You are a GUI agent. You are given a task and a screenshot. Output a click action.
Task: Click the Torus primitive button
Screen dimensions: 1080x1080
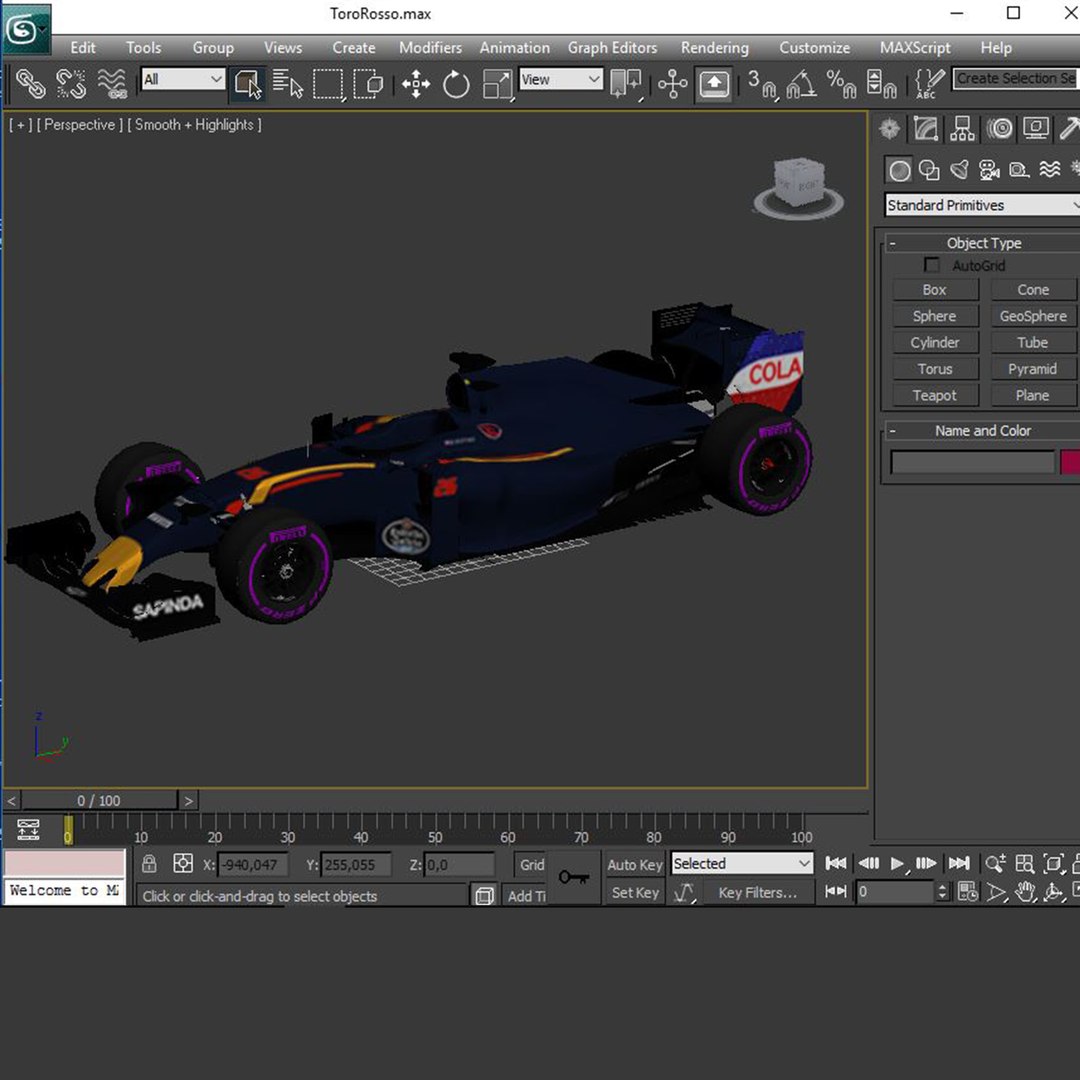pos(935,369)
